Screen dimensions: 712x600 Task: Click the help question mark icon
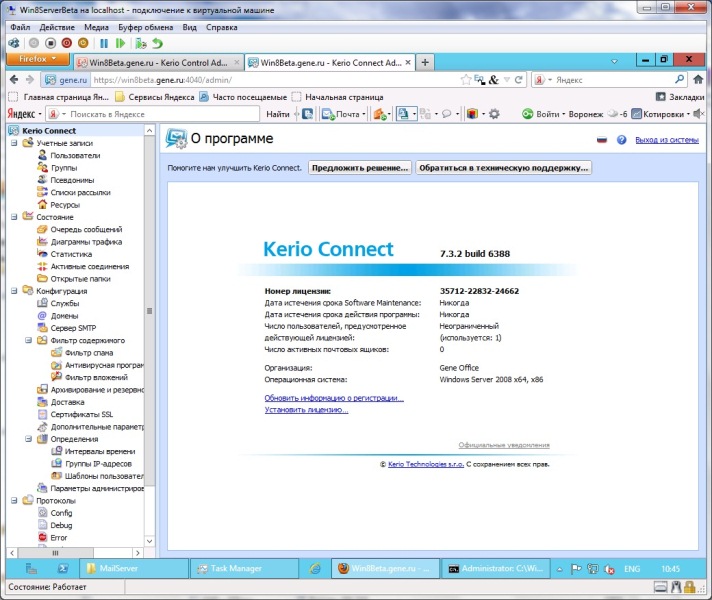(622, 141)
